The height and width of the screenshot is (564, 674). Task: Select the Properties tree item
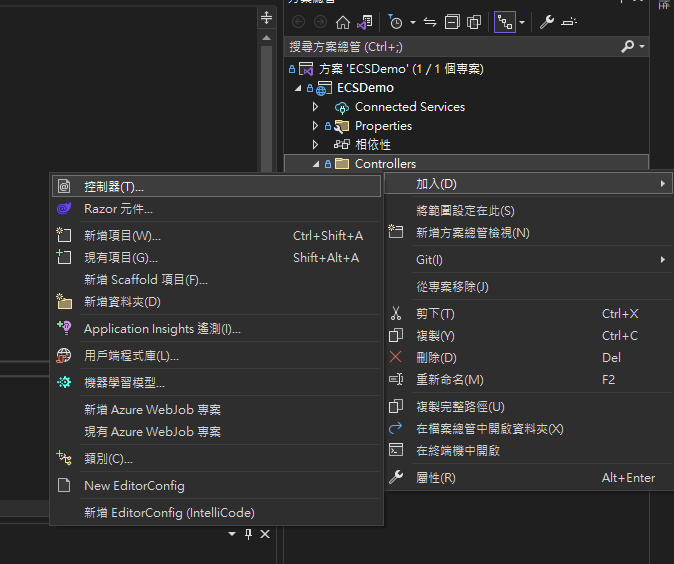click(x=383, y=126)
